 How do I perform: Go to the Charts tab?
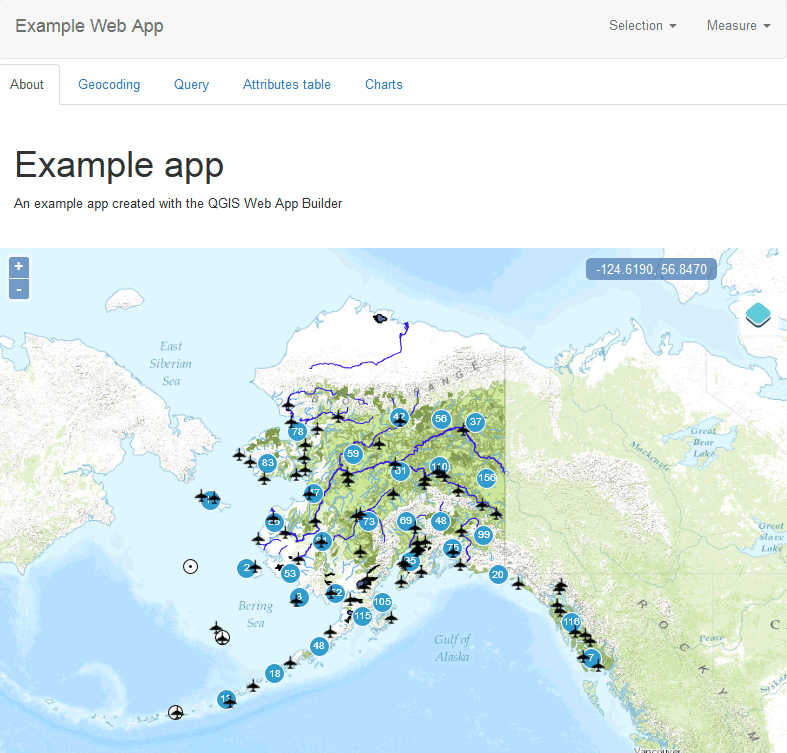point(384,85)
